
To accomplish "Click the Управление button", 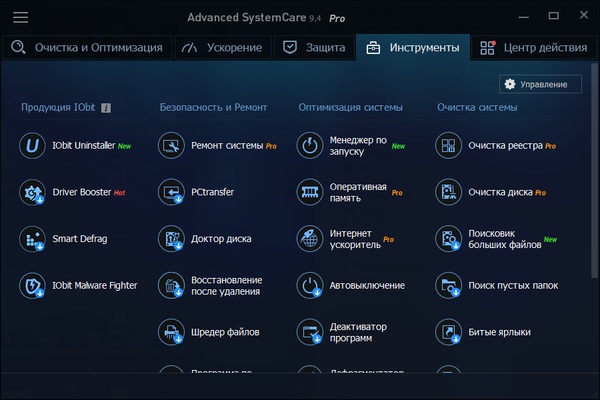I will click(x=540, y=85).
